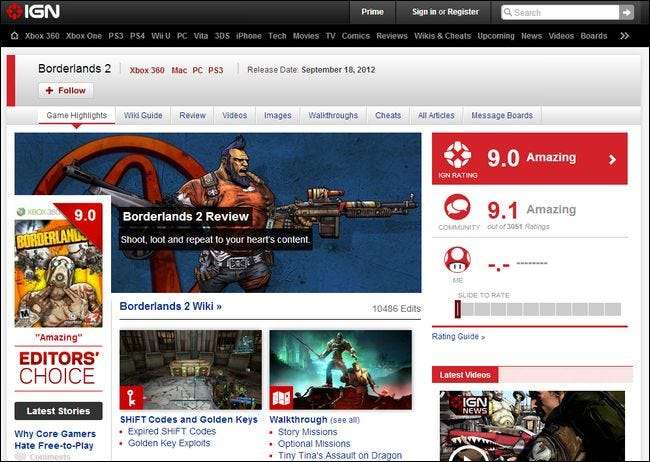650x462 pixels.
Task: Click the Community speech bubble icon
Action: pyautogui.click(x=457, y=209)
